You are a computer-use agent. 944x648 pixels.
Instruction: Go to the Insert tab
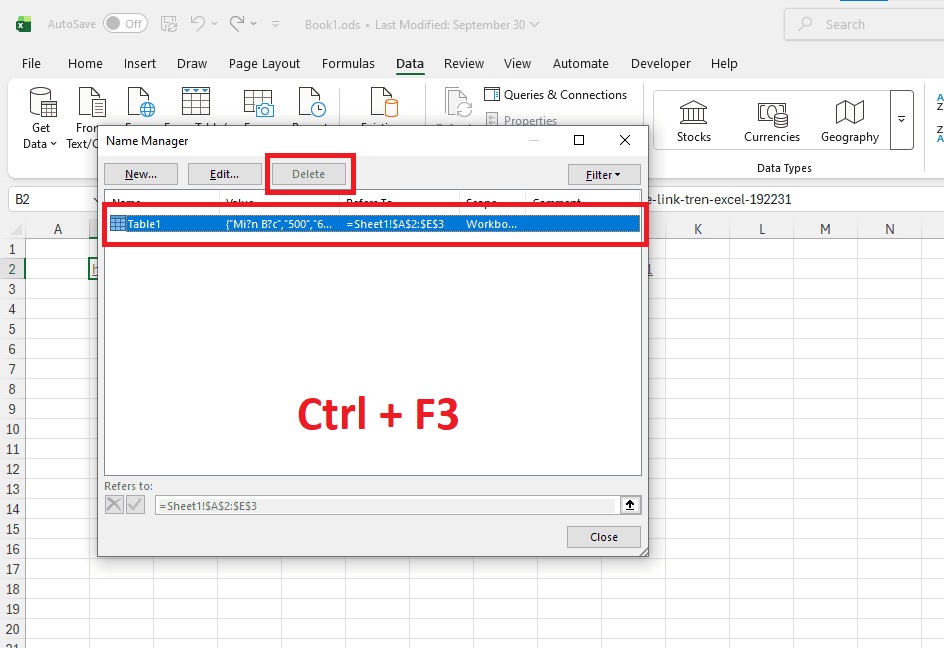point(140,63)
